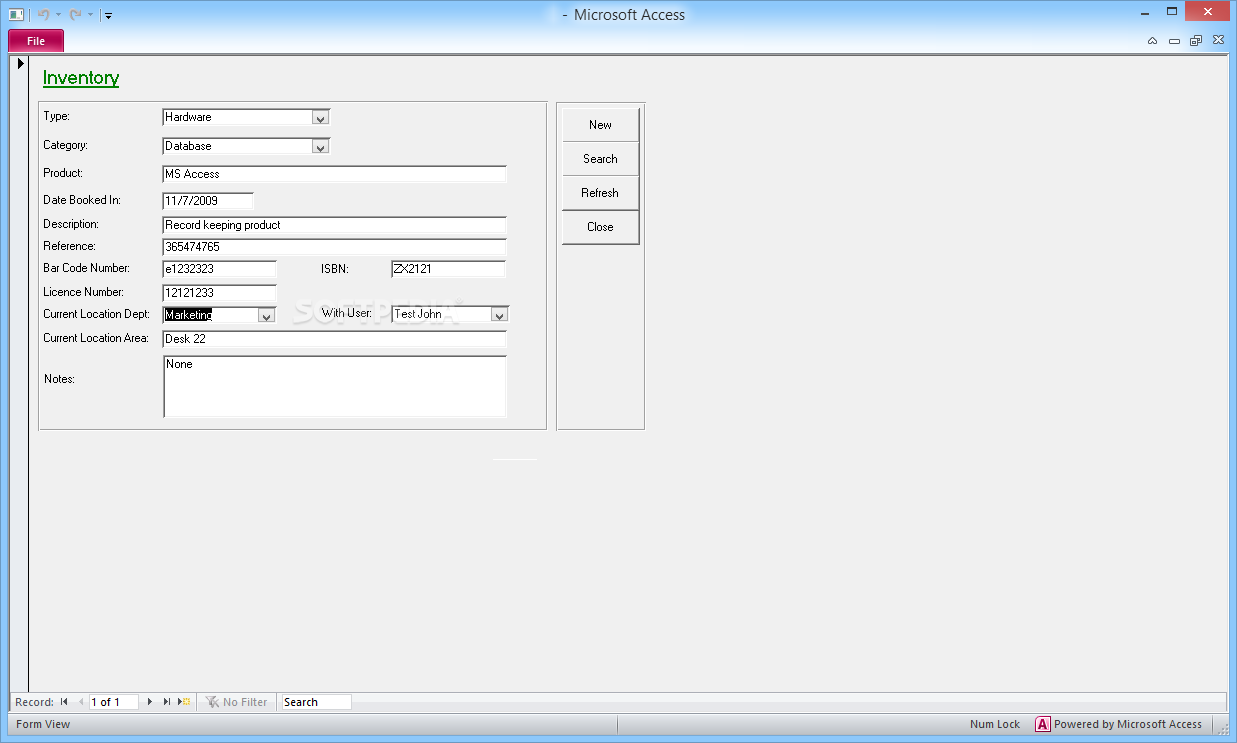The height and width of the screenshot is (743, 1237).
Task: Click the record navigation Search box
Action: [316, 702]
